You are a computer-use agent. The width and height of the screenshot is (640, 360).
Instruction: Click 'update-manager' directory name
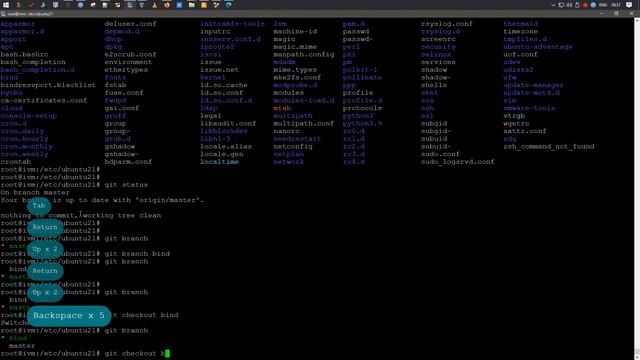coord(533,85)
